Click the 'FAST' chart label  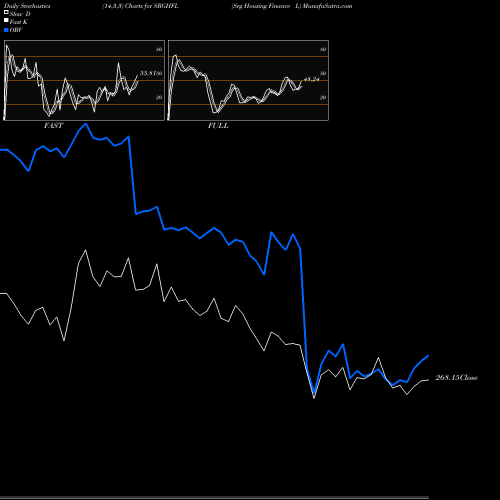tap(53, 126)
